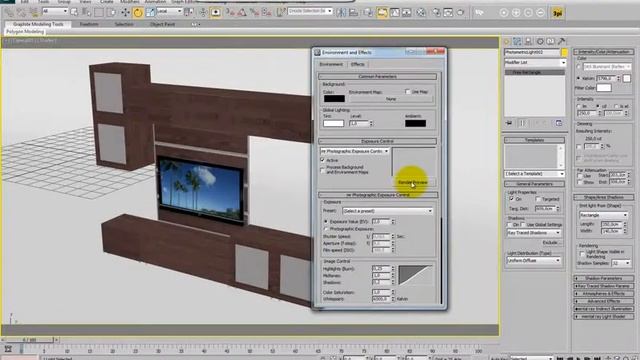Toggle Use Global Settings shadows checkbox
This screenshot has height=360, width=640.
[x=523, y=224]
